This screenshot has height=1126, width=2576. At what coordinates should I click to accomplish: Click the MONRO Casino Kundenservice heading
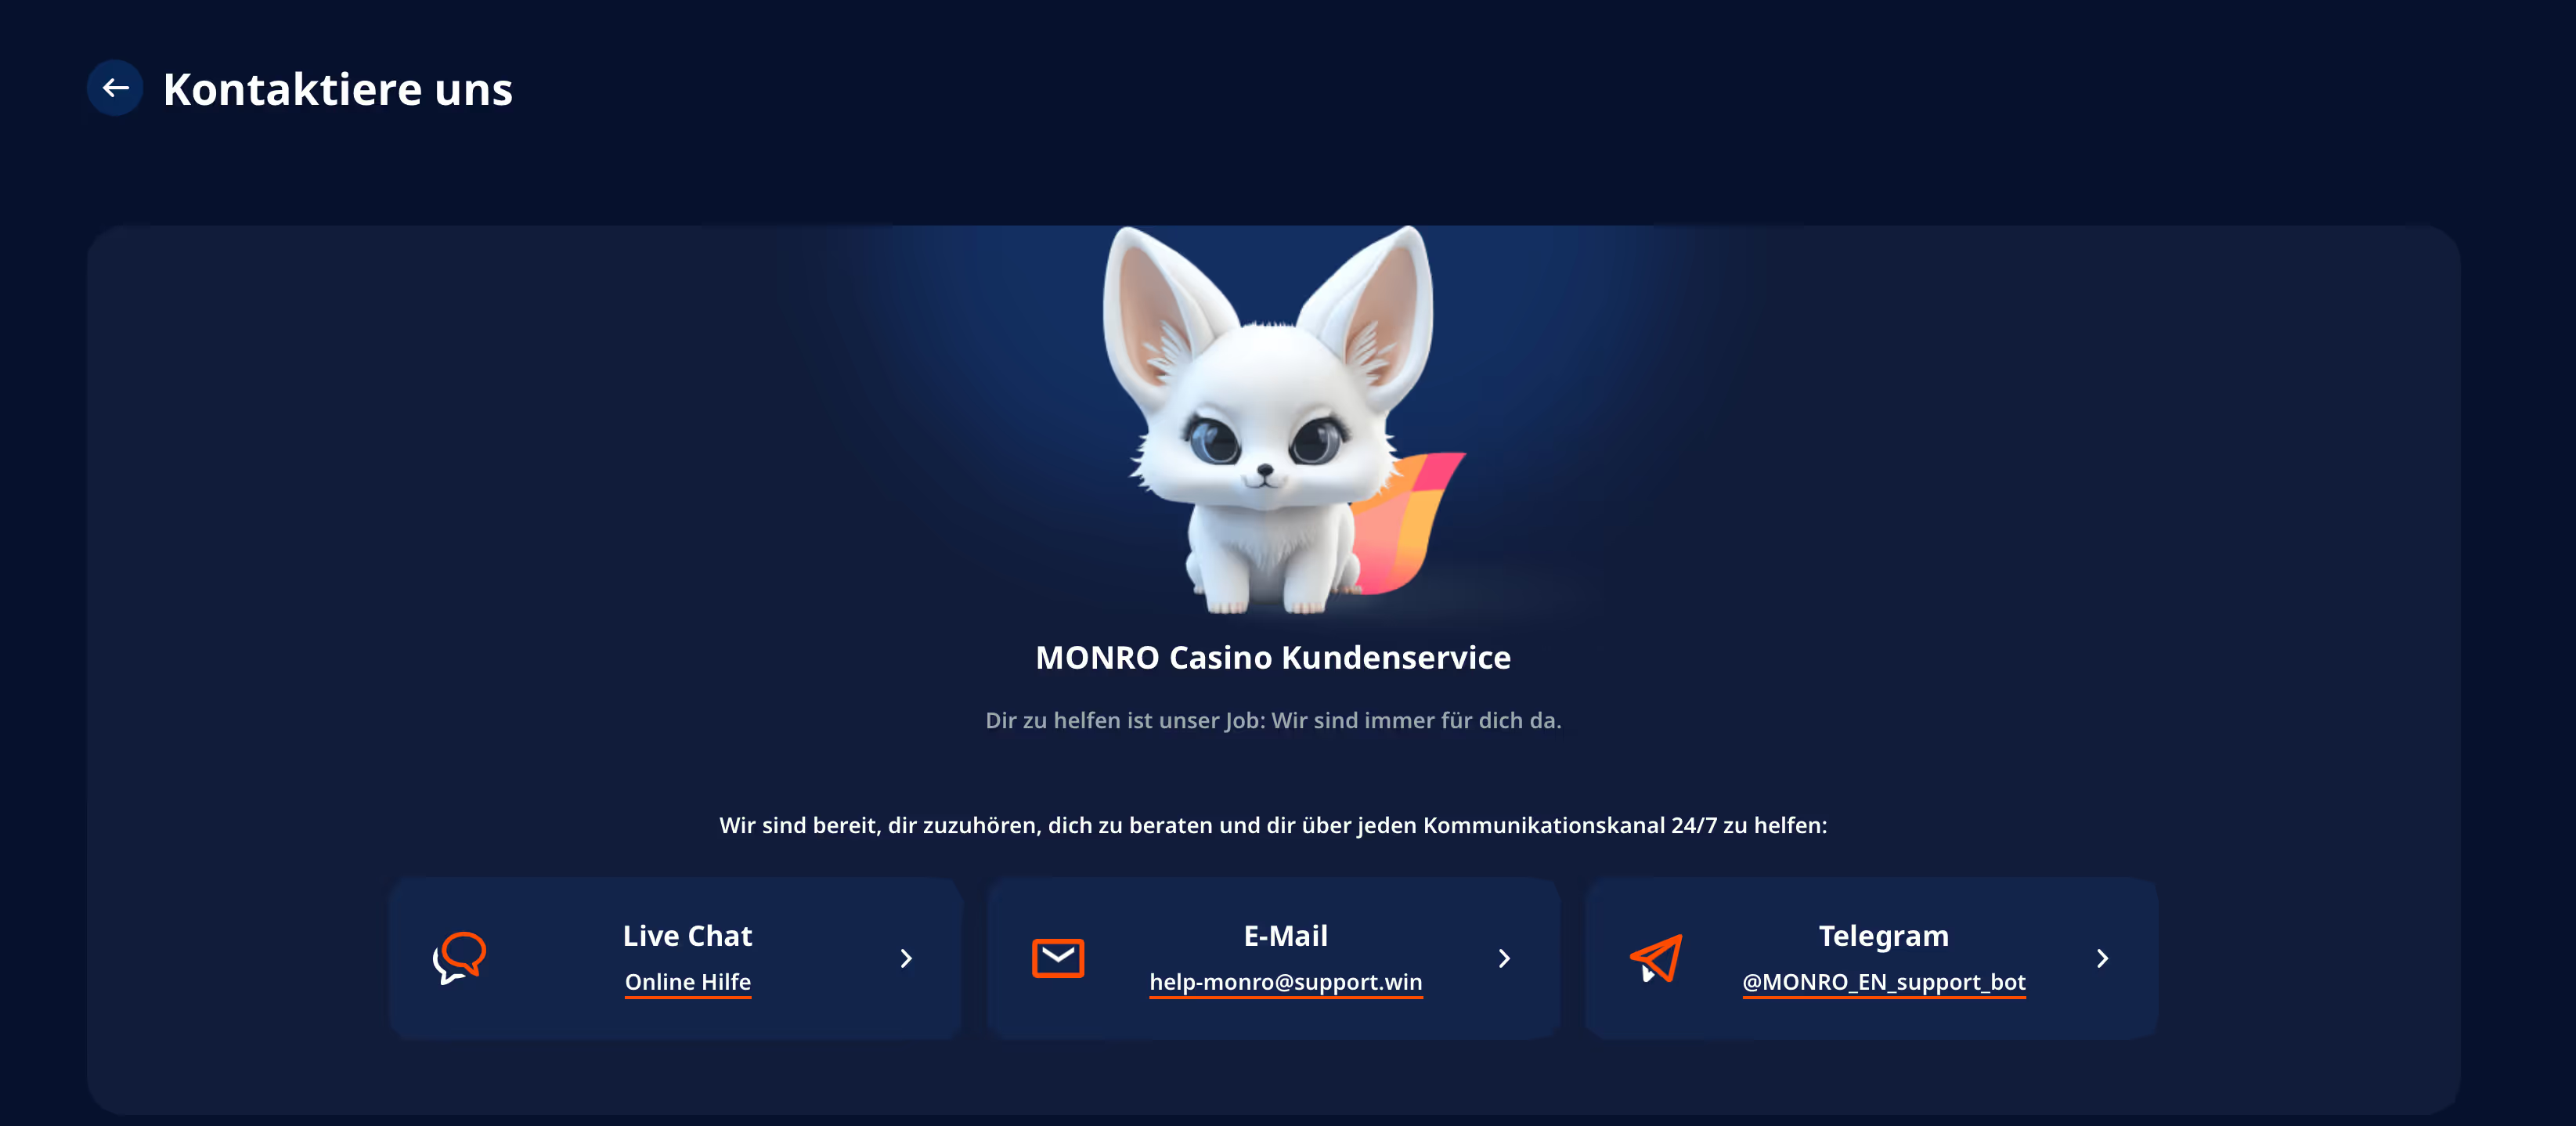coord(1273,657)
